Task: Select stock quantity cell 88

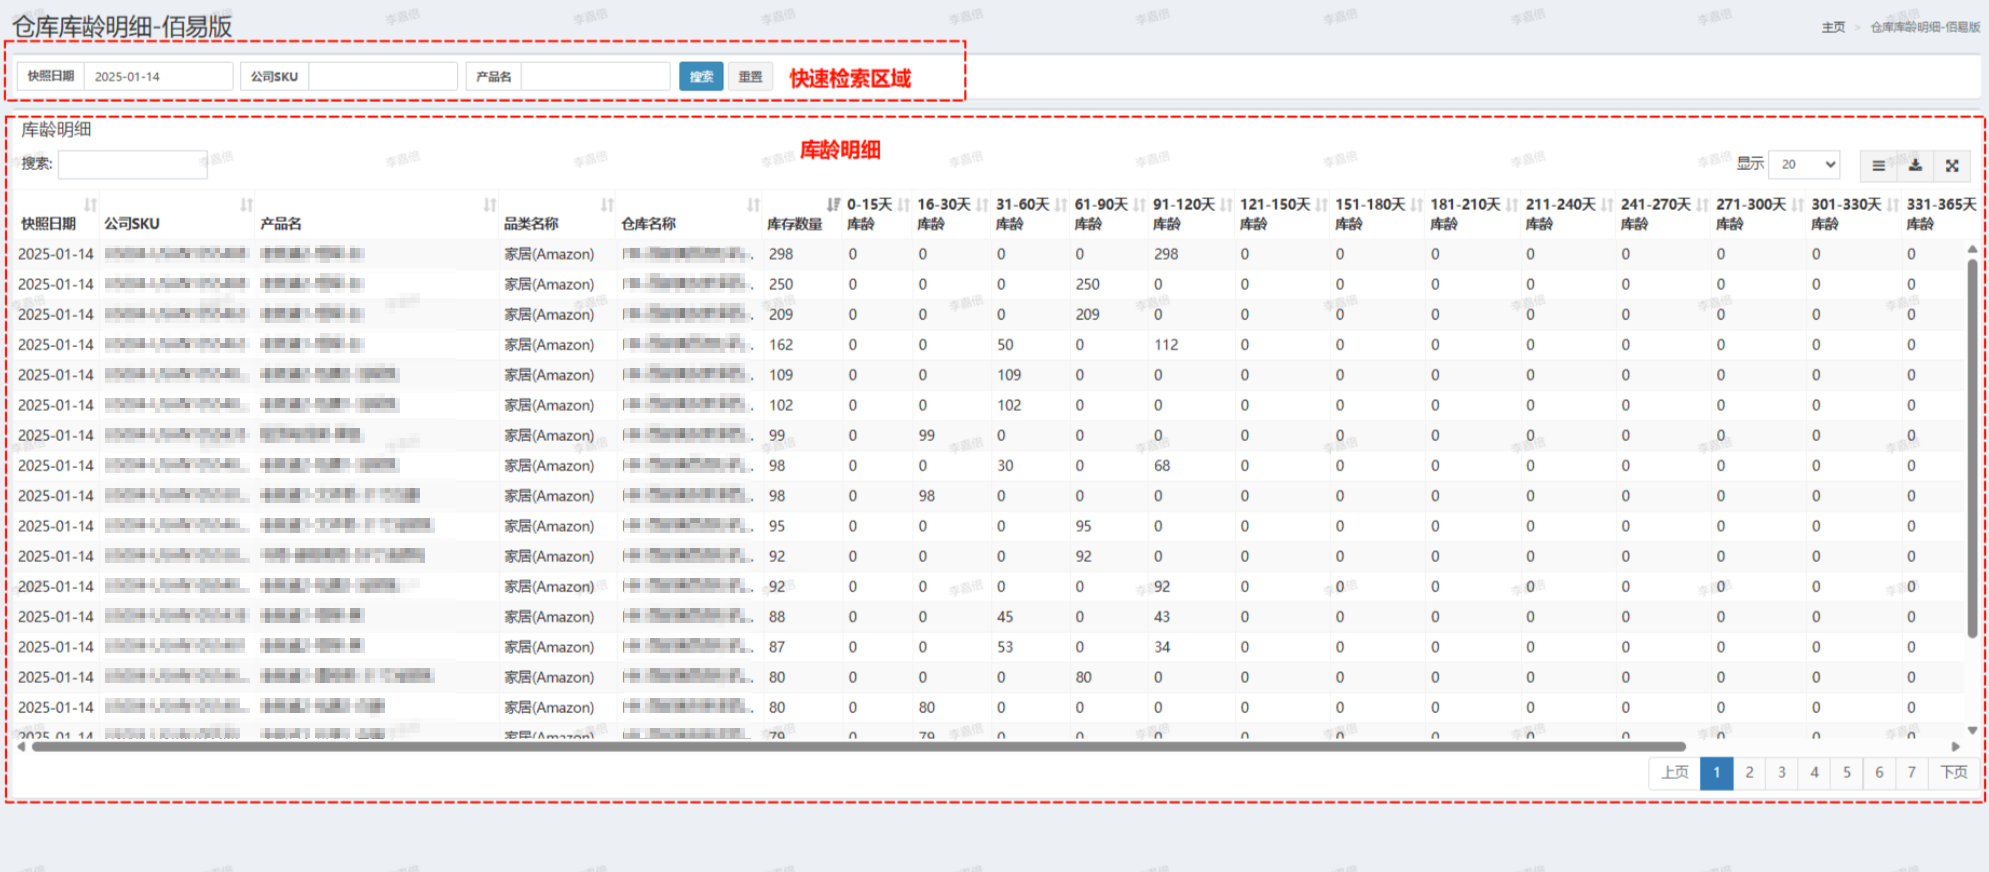Action: 777,616
